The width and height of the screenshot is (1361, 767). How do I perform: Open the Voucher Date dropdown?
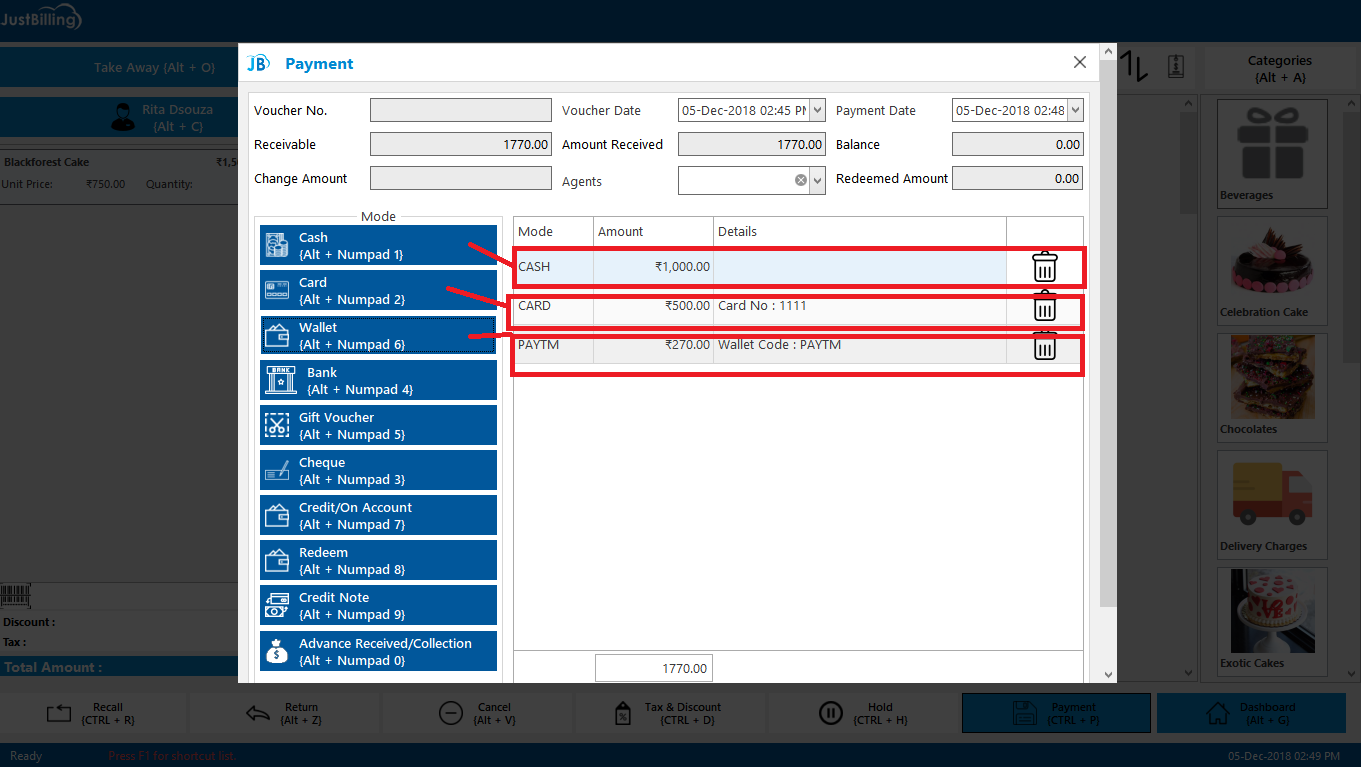coord(818,110)
